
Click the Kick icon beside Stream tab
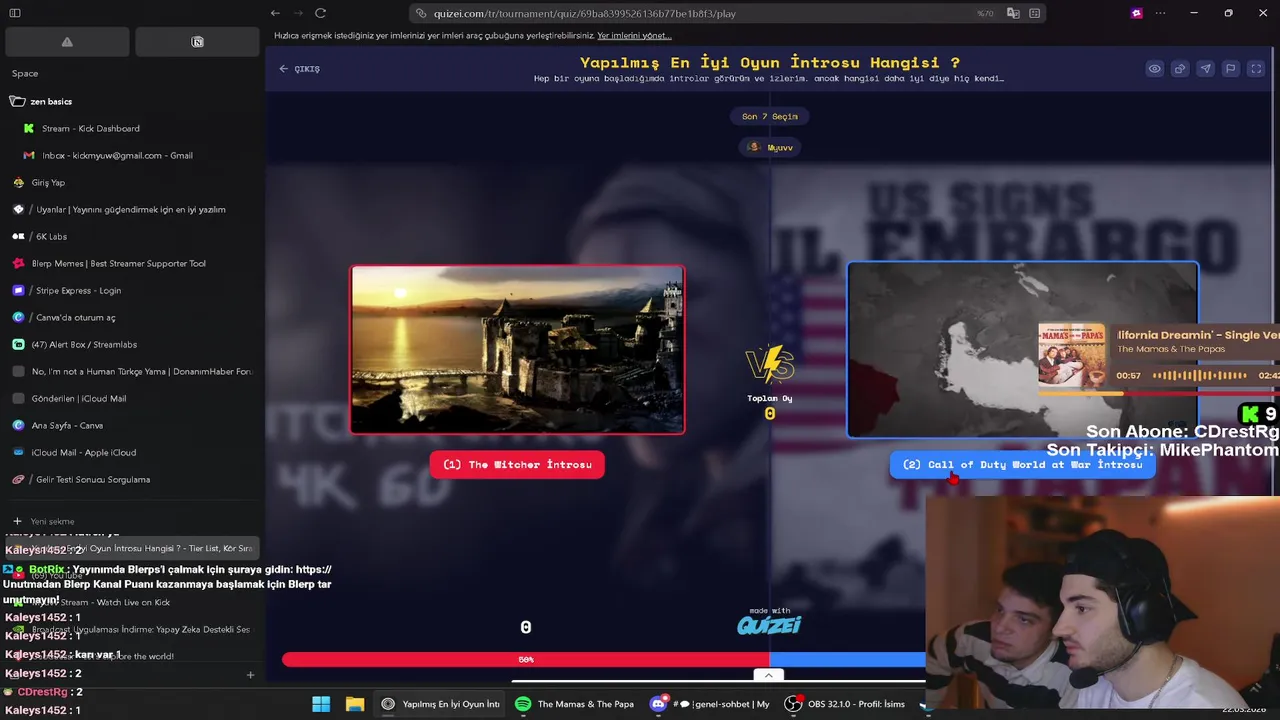(29, 128)
